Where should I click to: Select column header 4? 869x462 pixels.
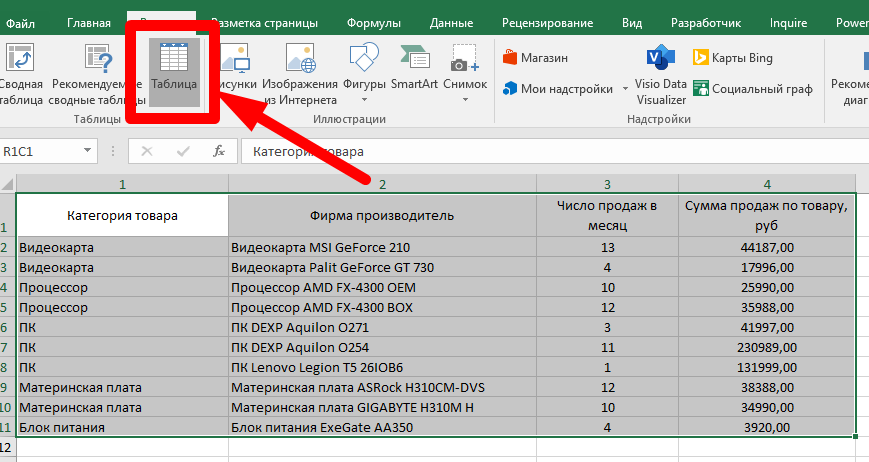point(766,184)
